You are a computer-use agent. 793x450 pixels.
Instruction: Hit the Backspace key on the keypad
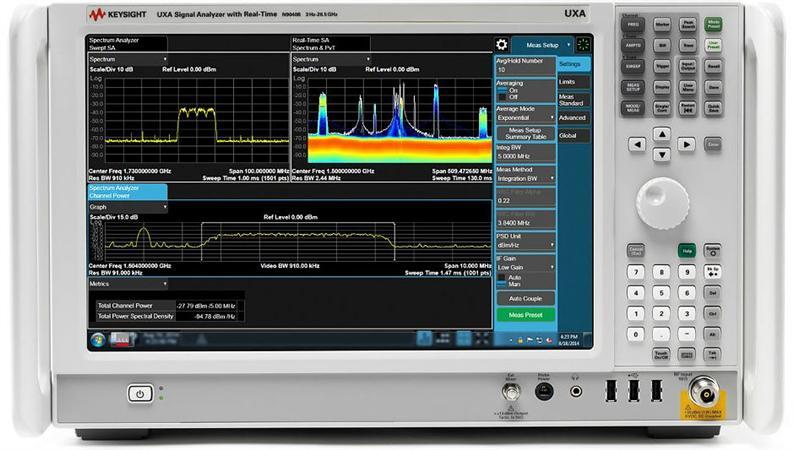coord(713,272)
